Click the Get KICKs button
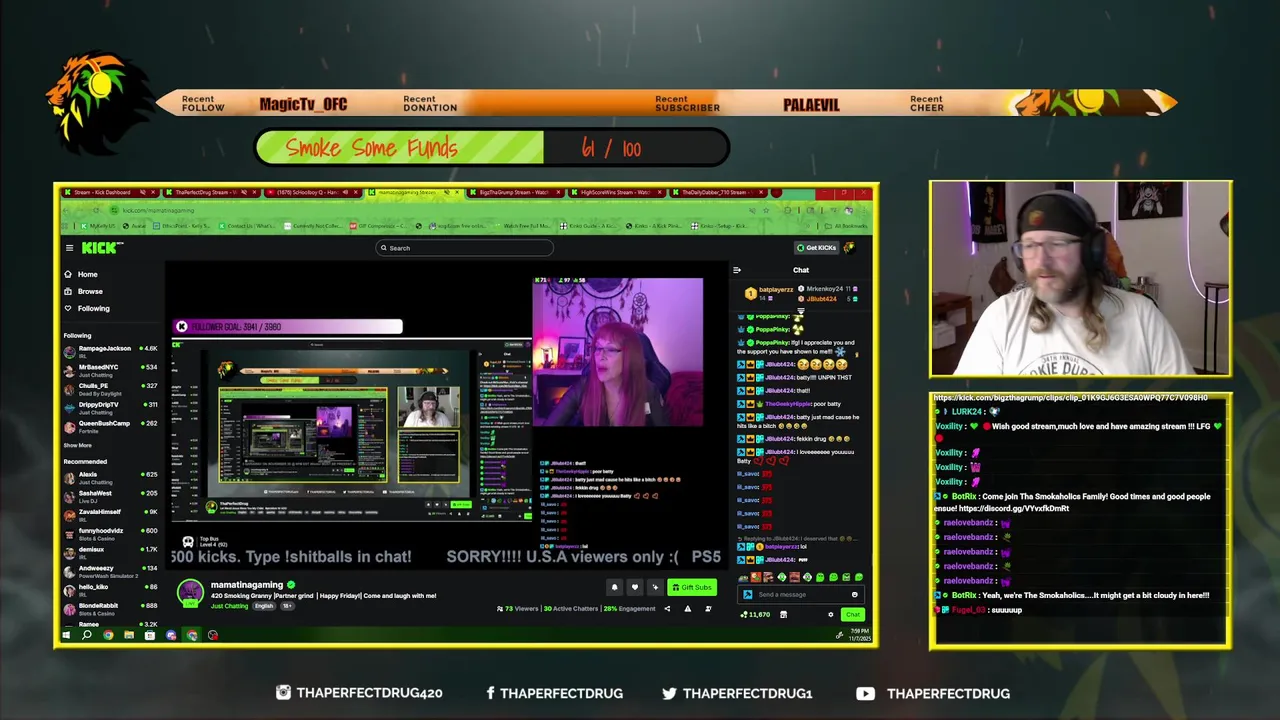 tap(816, 248)
